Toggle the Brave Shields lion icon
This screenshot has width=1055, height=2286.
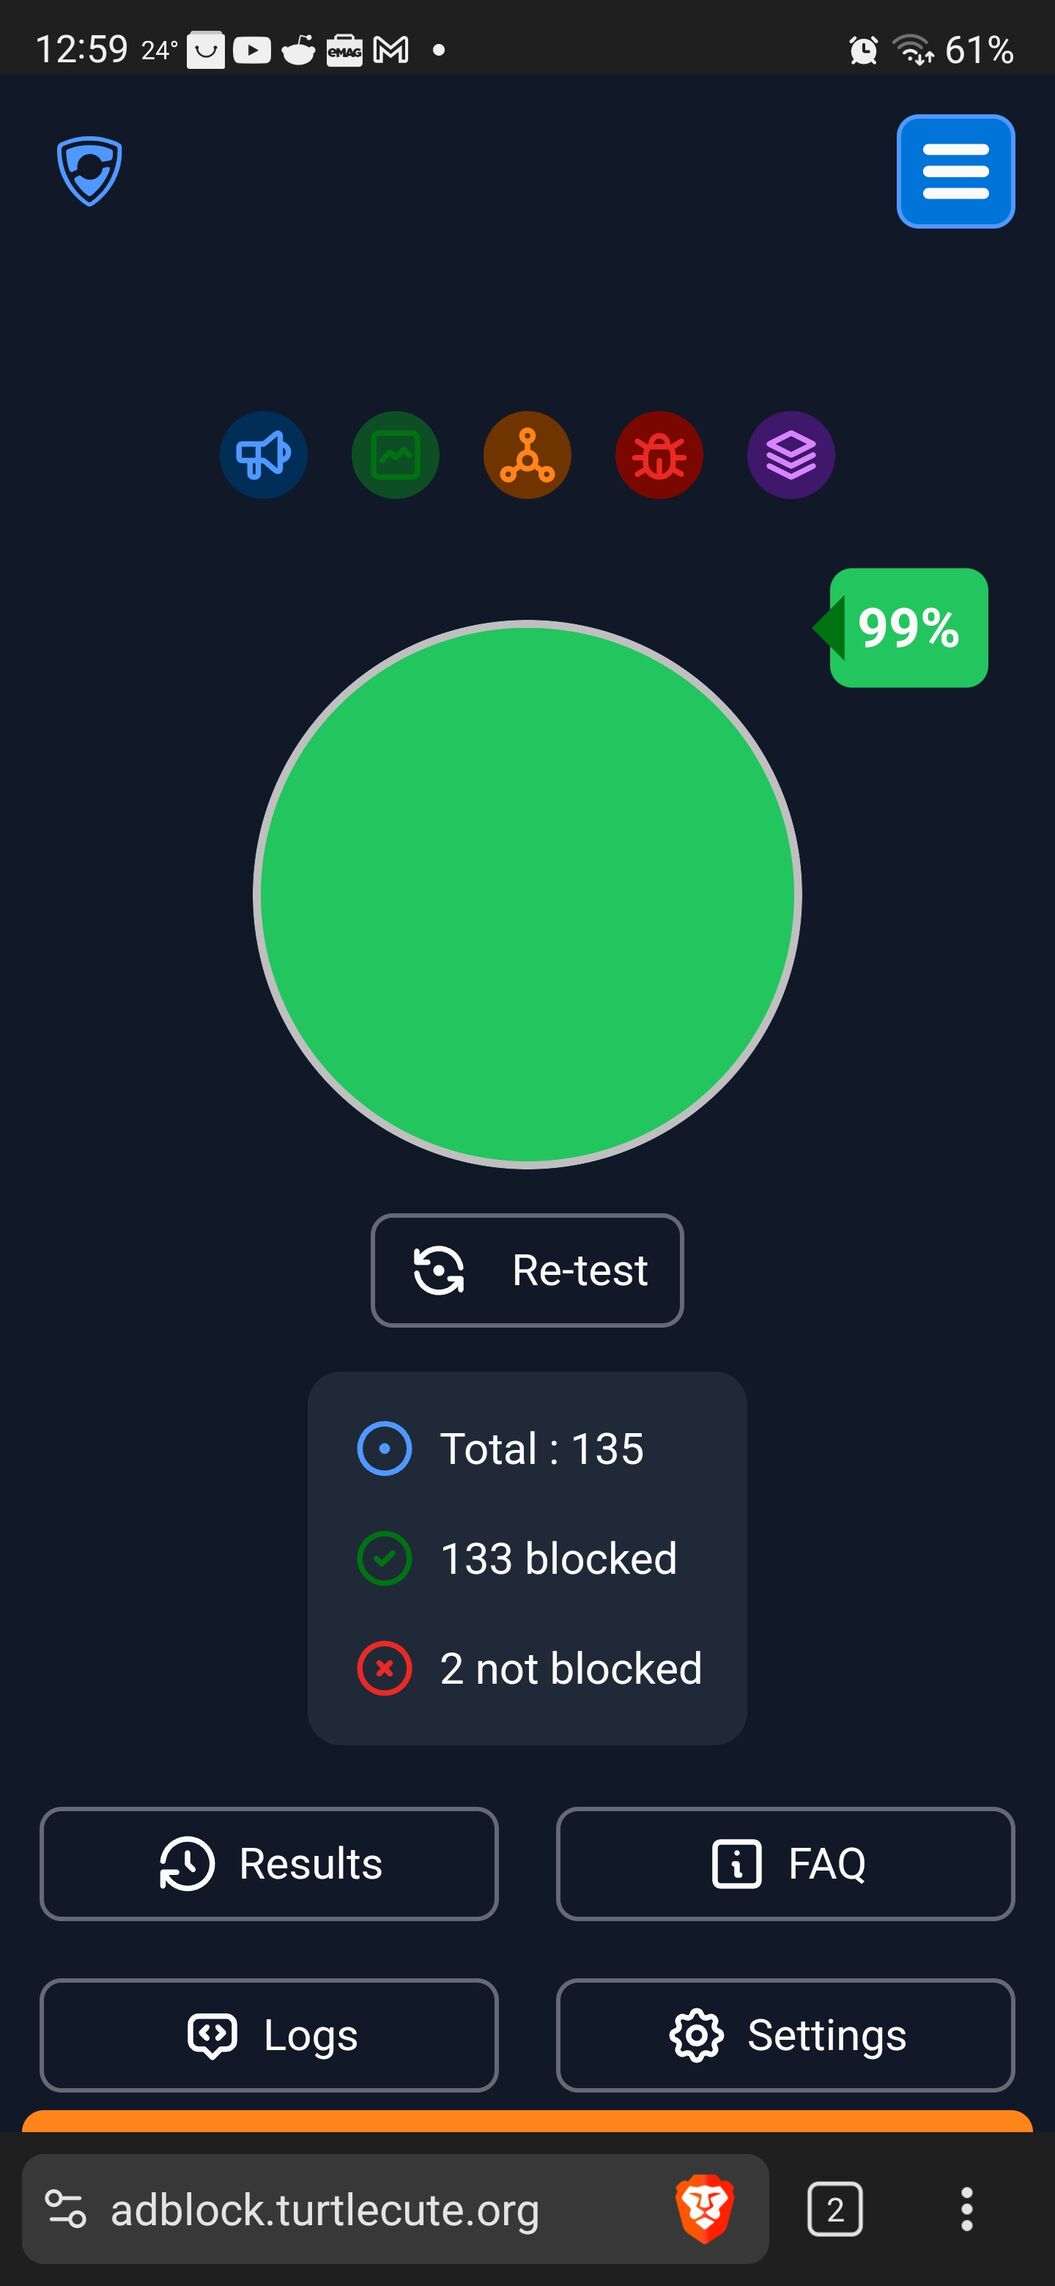705,2209
